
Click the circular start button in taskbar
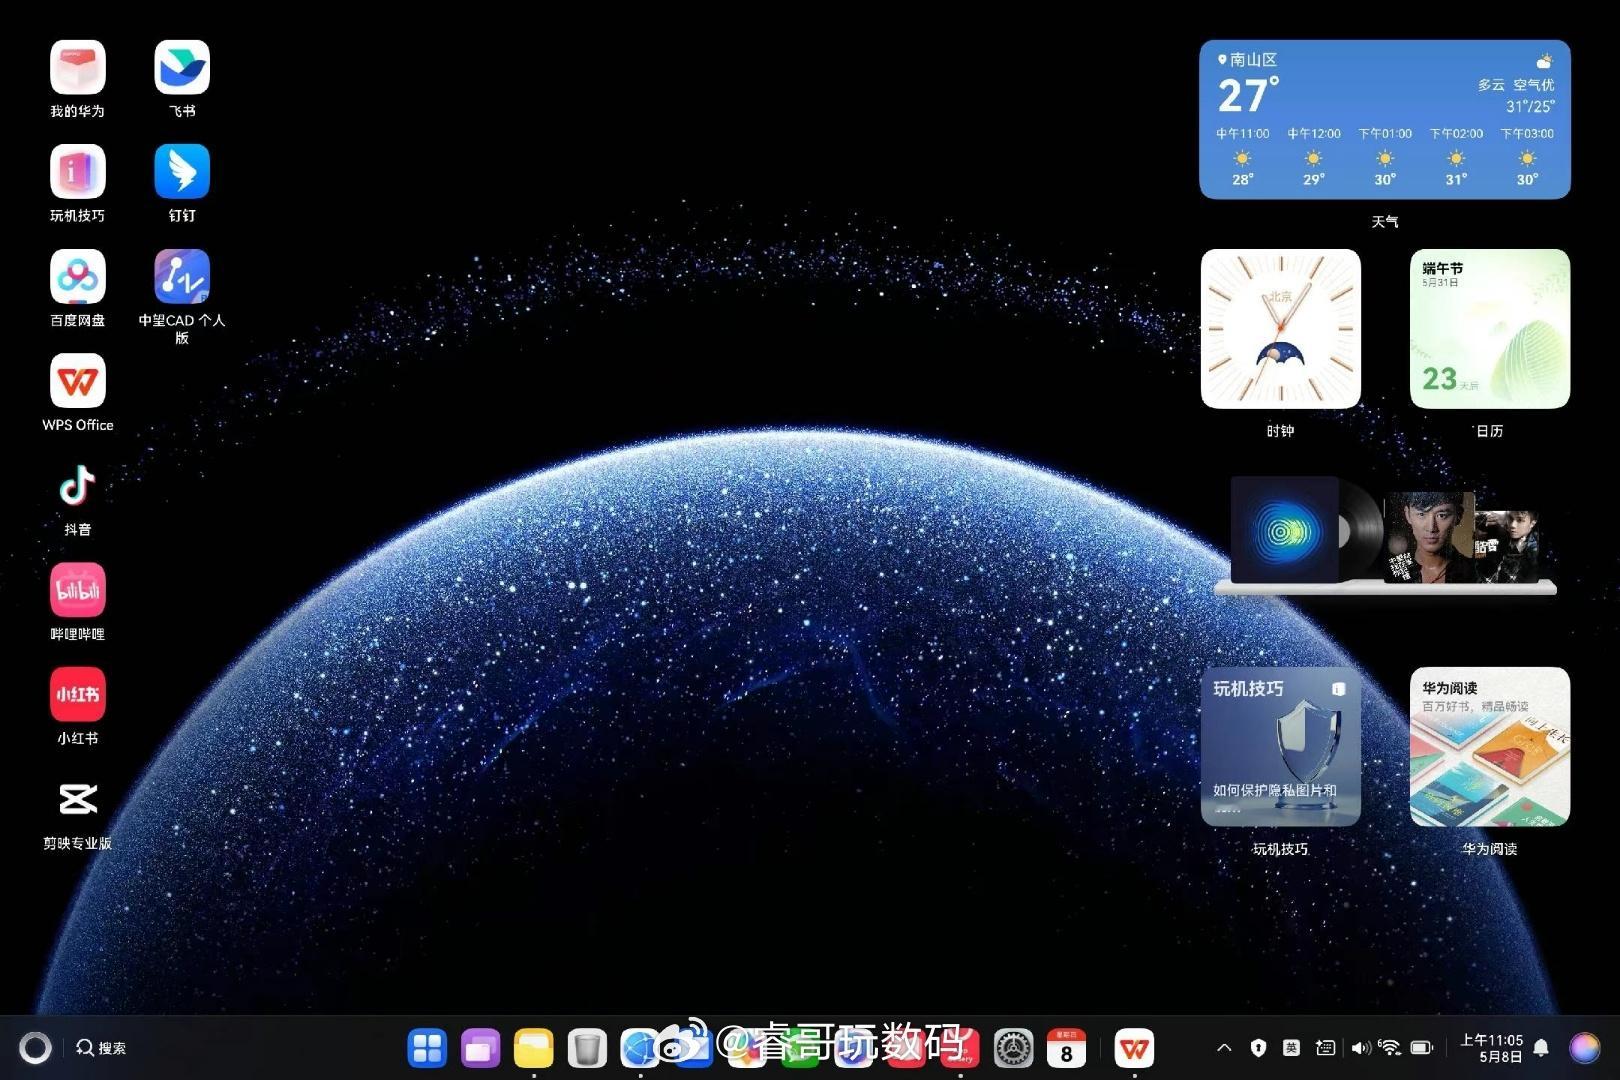[35, 1048]
